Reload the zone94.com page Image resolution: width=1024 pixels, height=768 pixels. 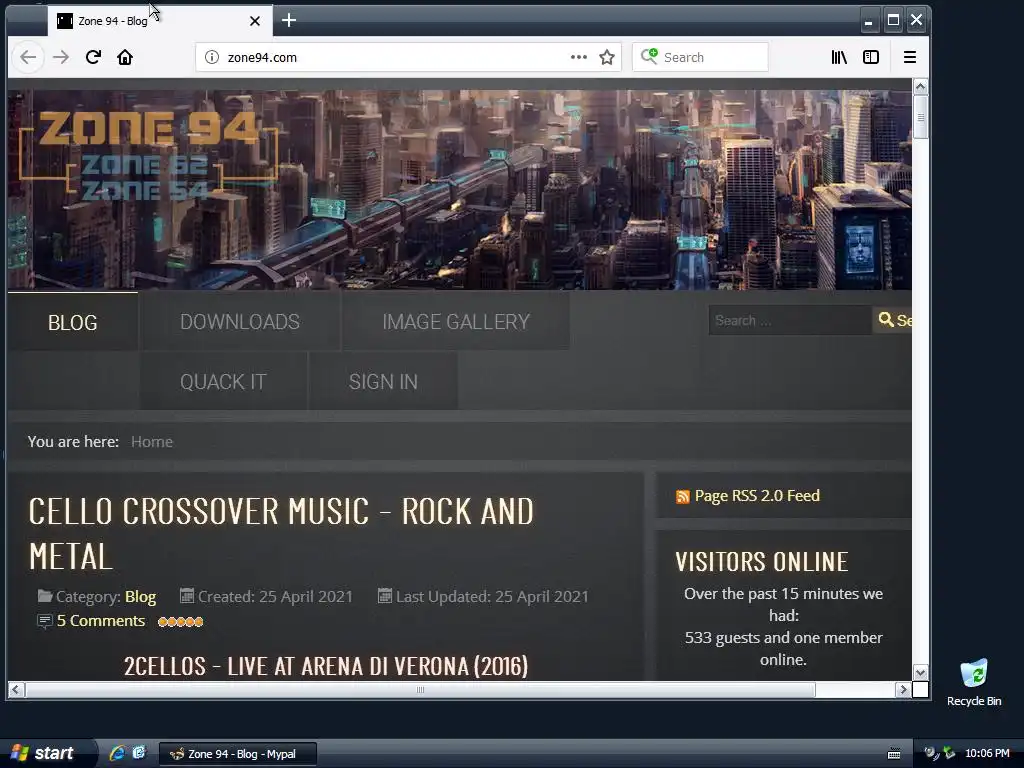[93, 57]
